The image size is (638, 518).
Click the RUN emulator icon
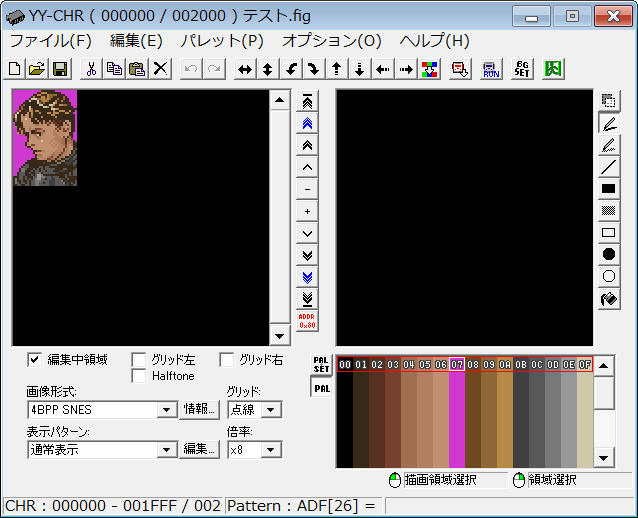point(491,69)
